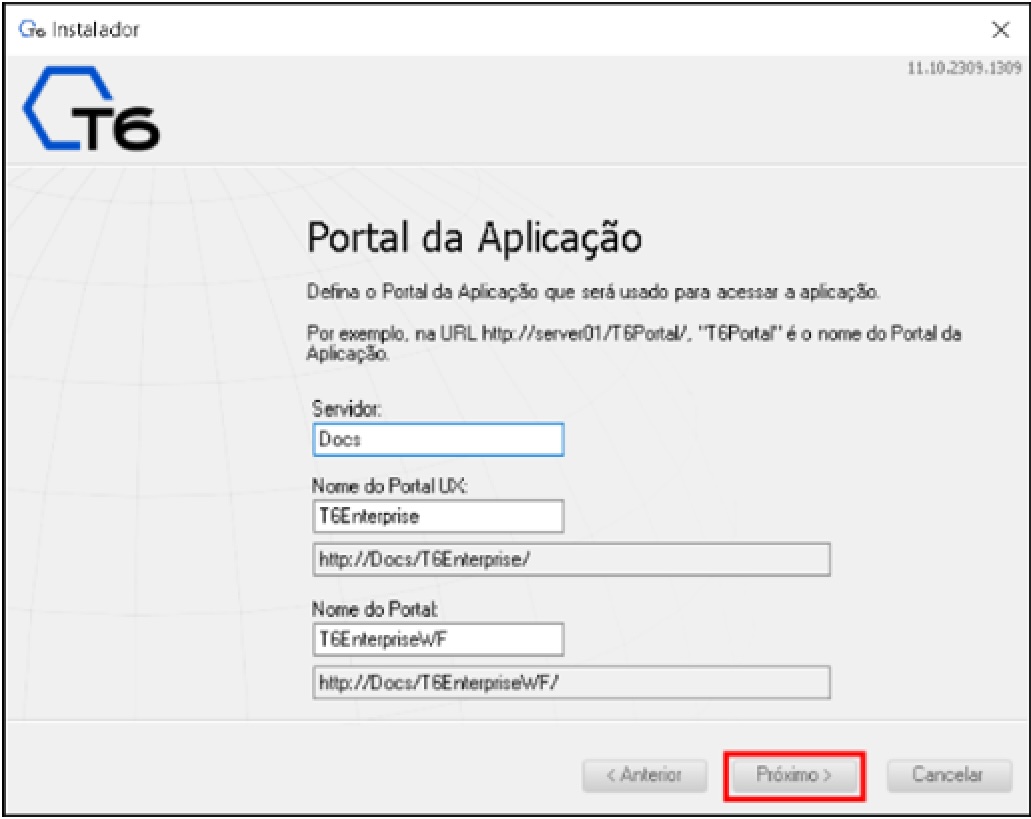Click the Próximo button

click(794, 776)
